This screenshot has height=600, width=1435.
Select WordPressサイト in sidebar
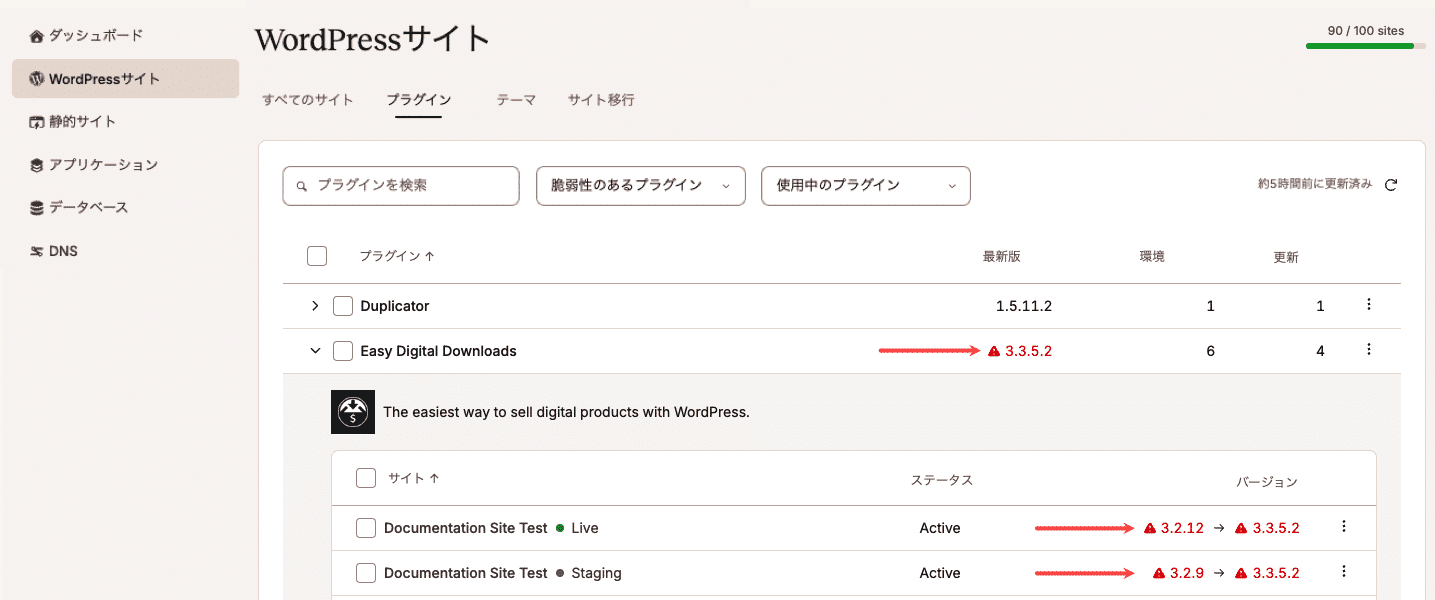pos(126,78)
